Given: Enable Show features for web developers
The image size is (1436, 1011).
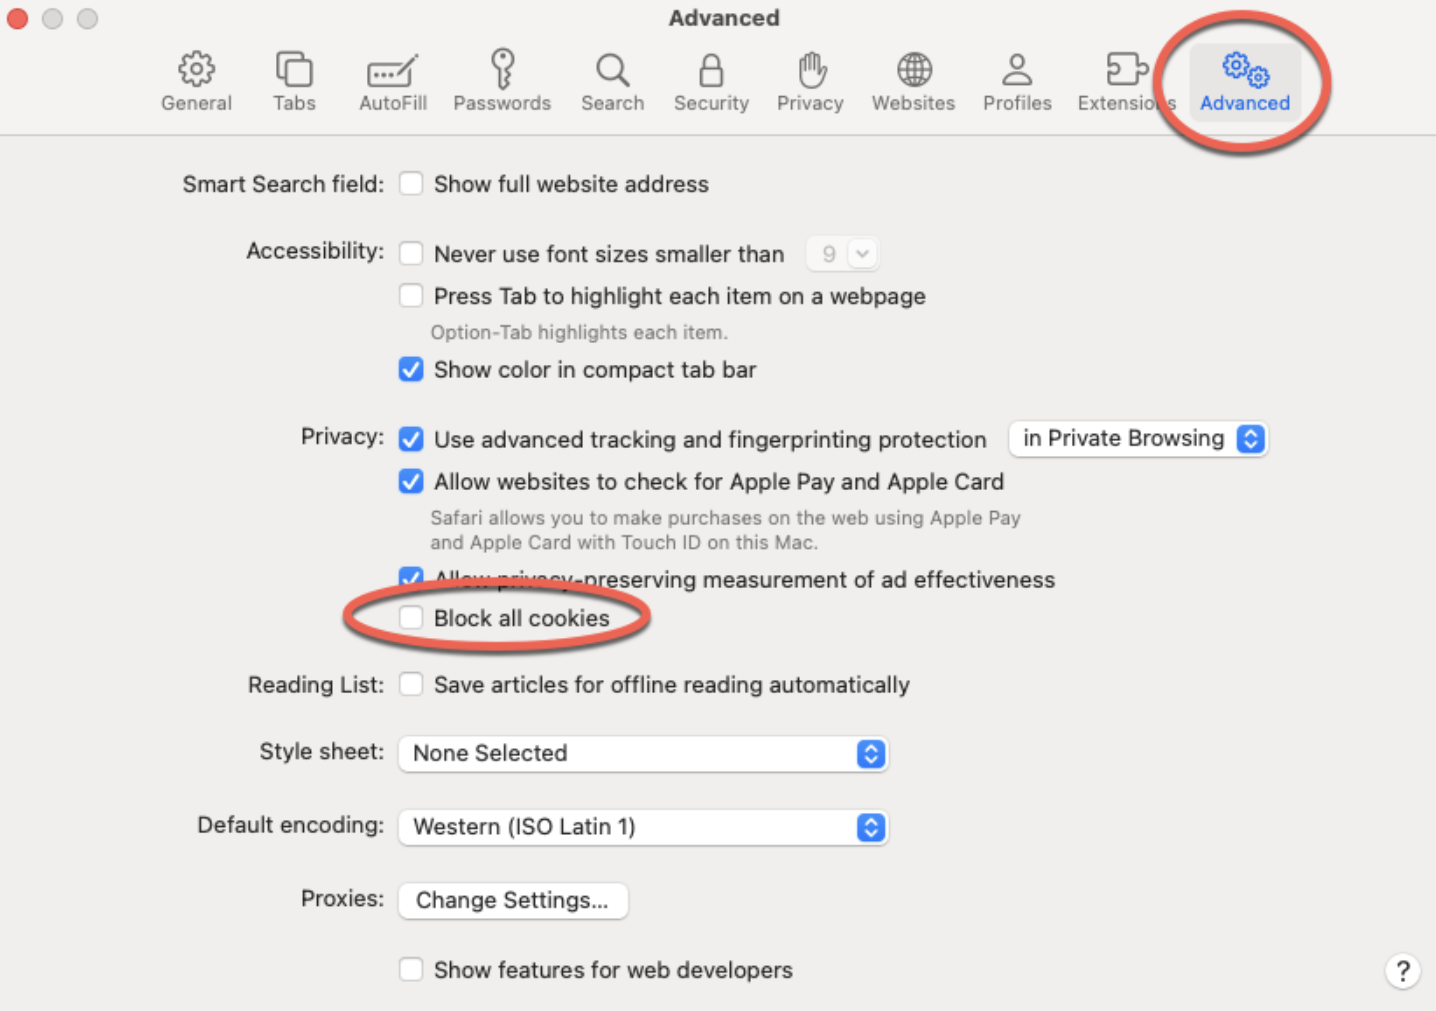Looking at the screenshot, I should click(411, 970).
